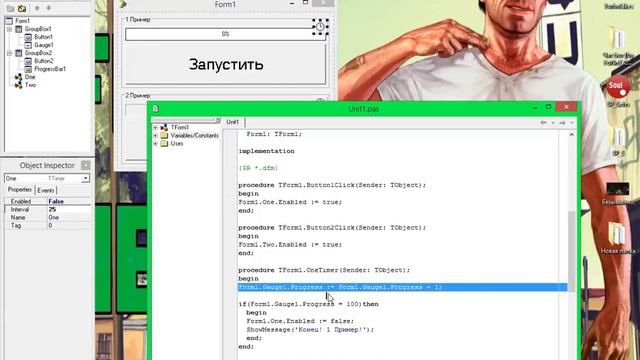Screen dimensions: 640x360
Task: Click the first icon in Object TreeView toolbar
Action: coord(11,8)
